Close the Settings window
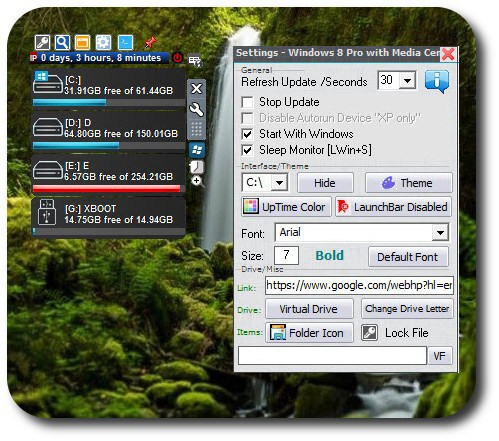This screenshot has width=499, height=441. click(x=448, y=54)
